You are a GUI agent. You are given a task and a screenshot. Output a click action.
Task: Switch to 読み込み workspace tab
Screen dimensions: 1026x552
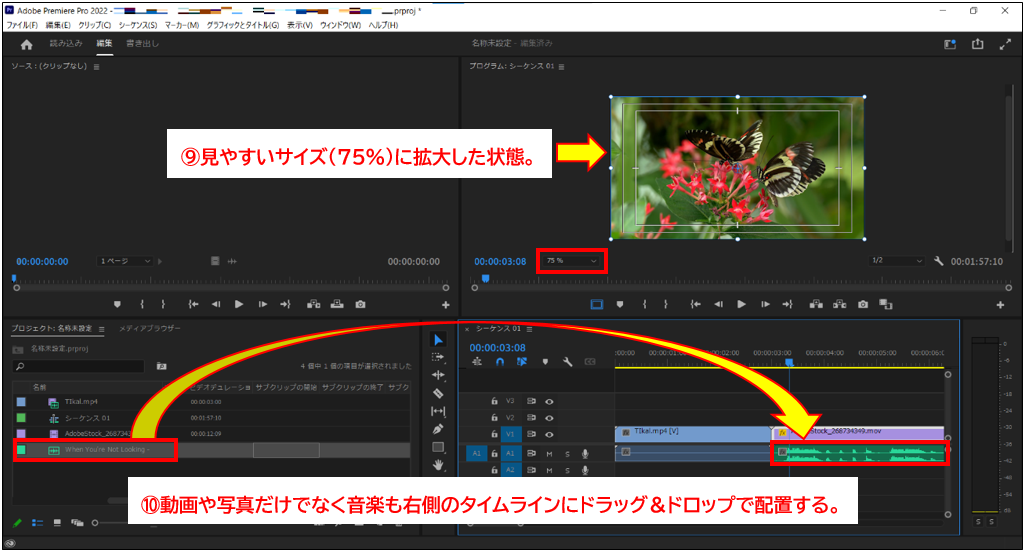(x=66, y=44)
